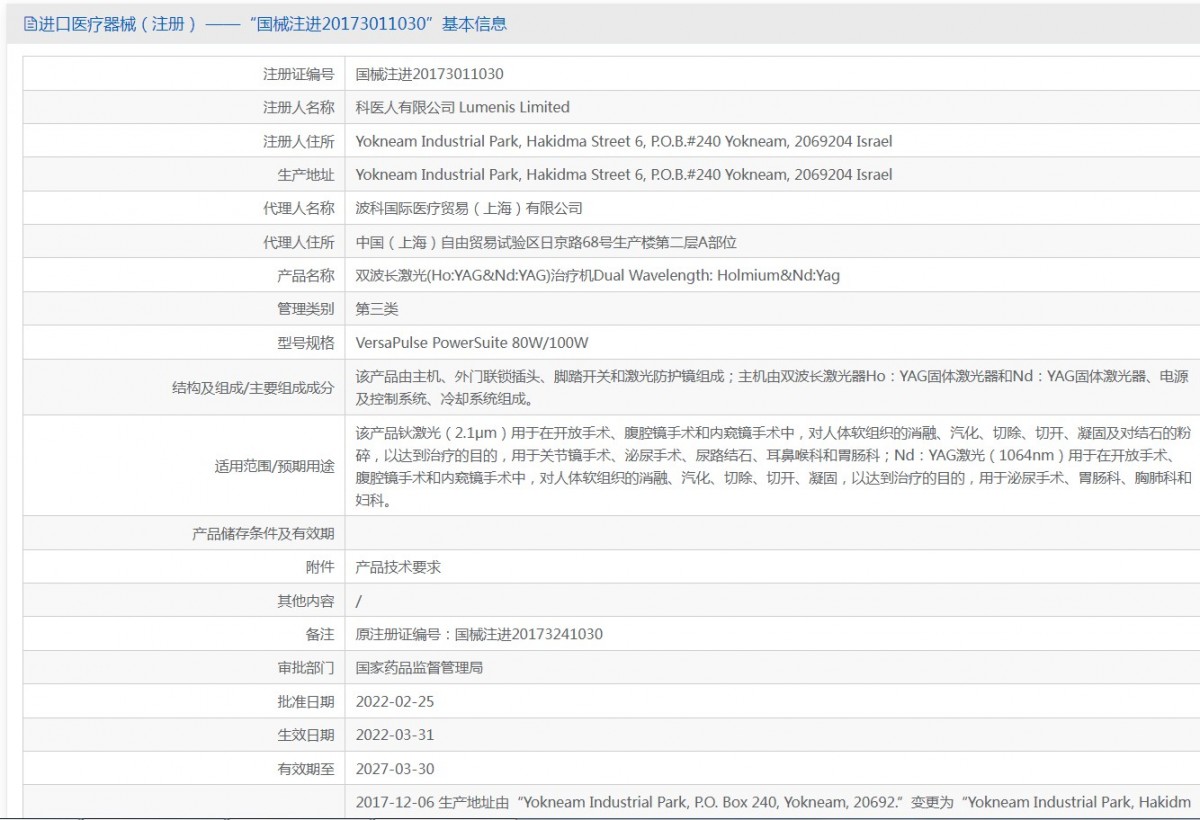Viewport: 1200px width, 820px height.
Task: Click the document icon in the header
Action: 30,24
